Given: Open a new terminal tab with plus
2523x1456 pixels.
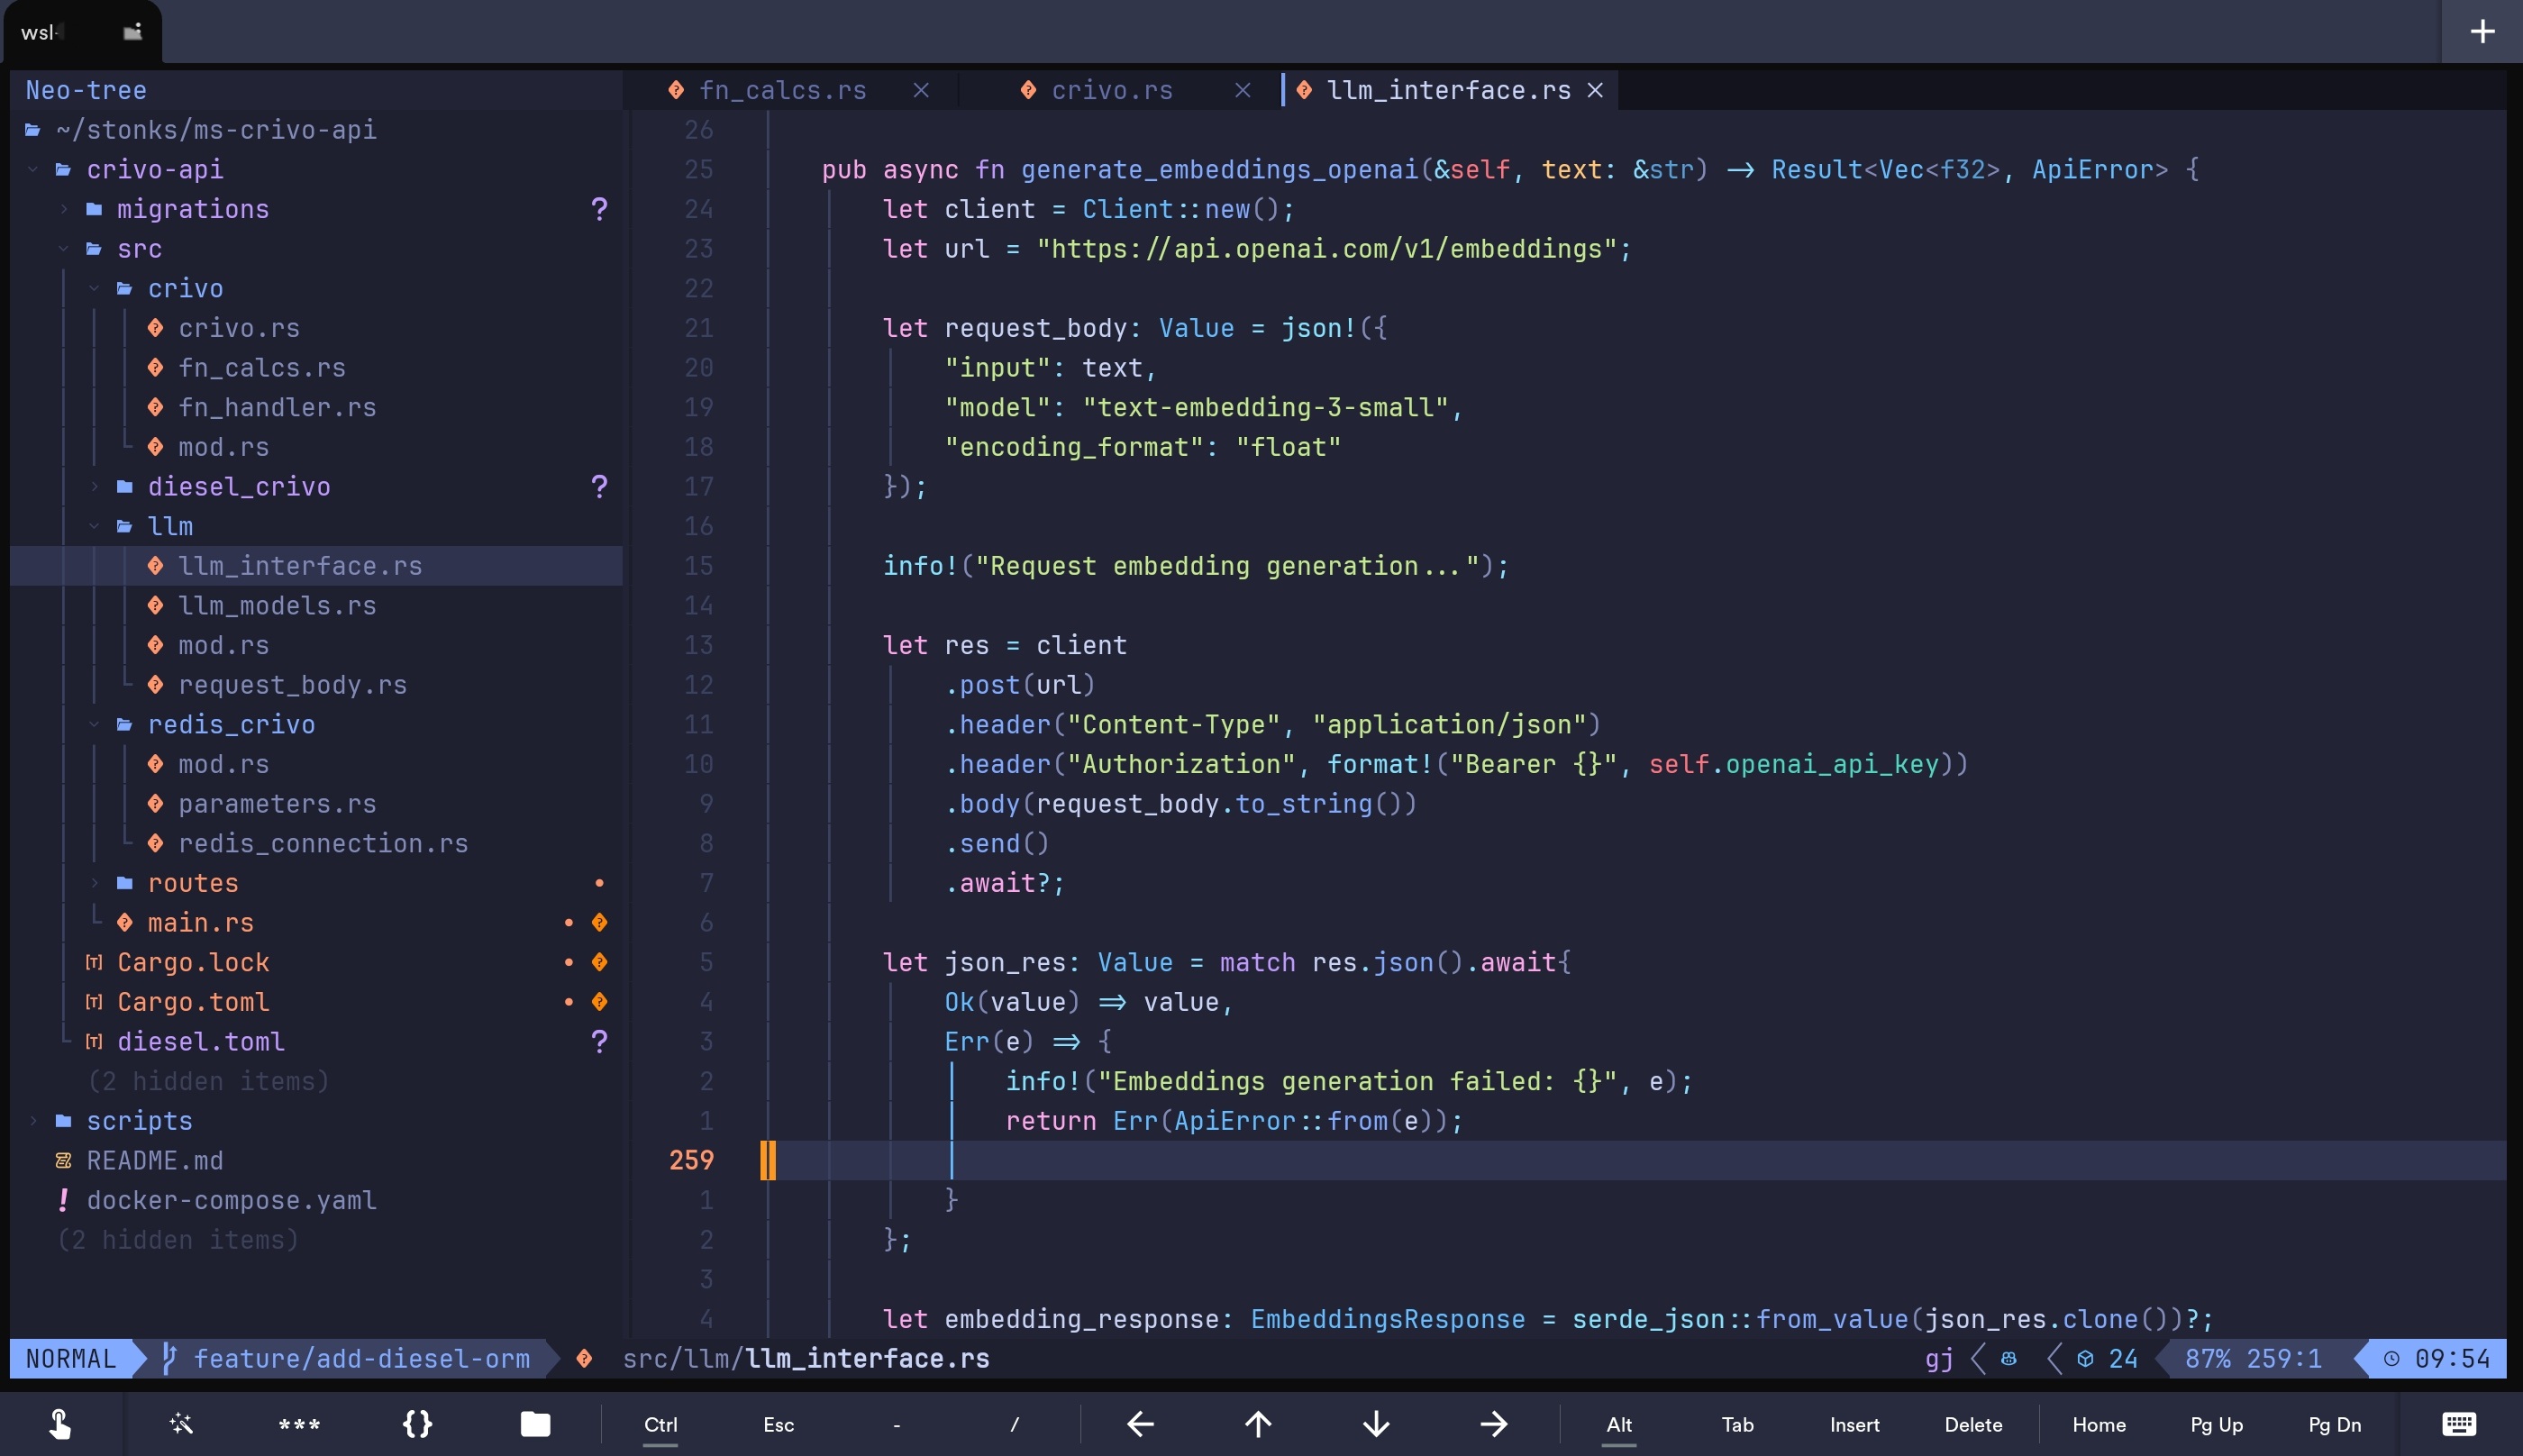Looking at the screenshot, I should tap(2482, 32).
